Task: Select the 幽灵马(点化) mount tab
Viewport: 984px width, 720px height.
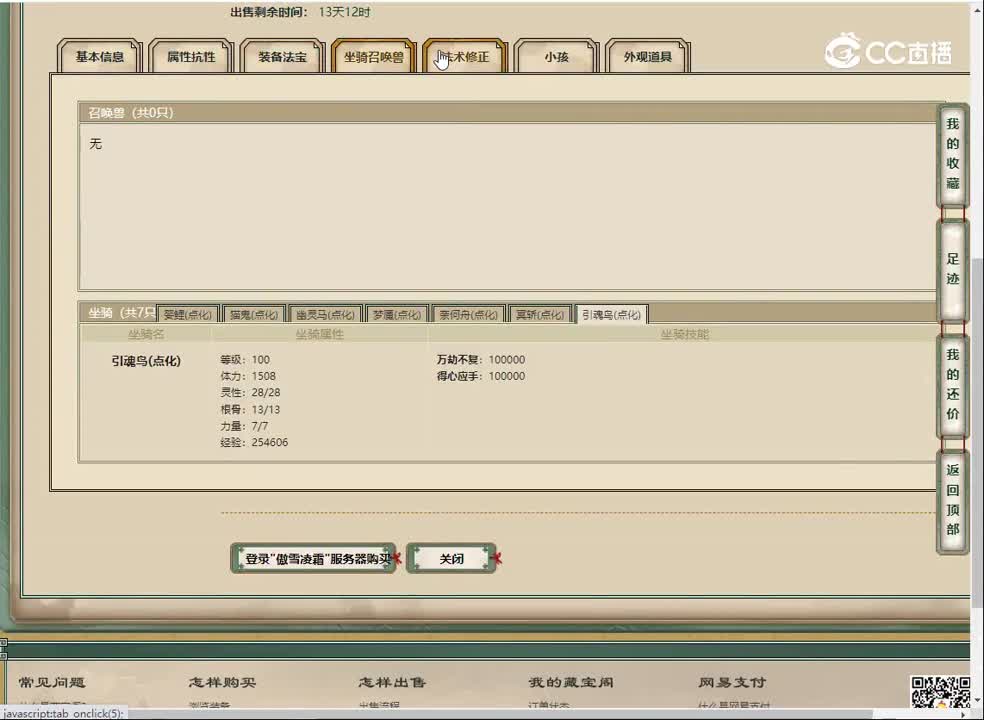Action: click(x=324, y=314)
